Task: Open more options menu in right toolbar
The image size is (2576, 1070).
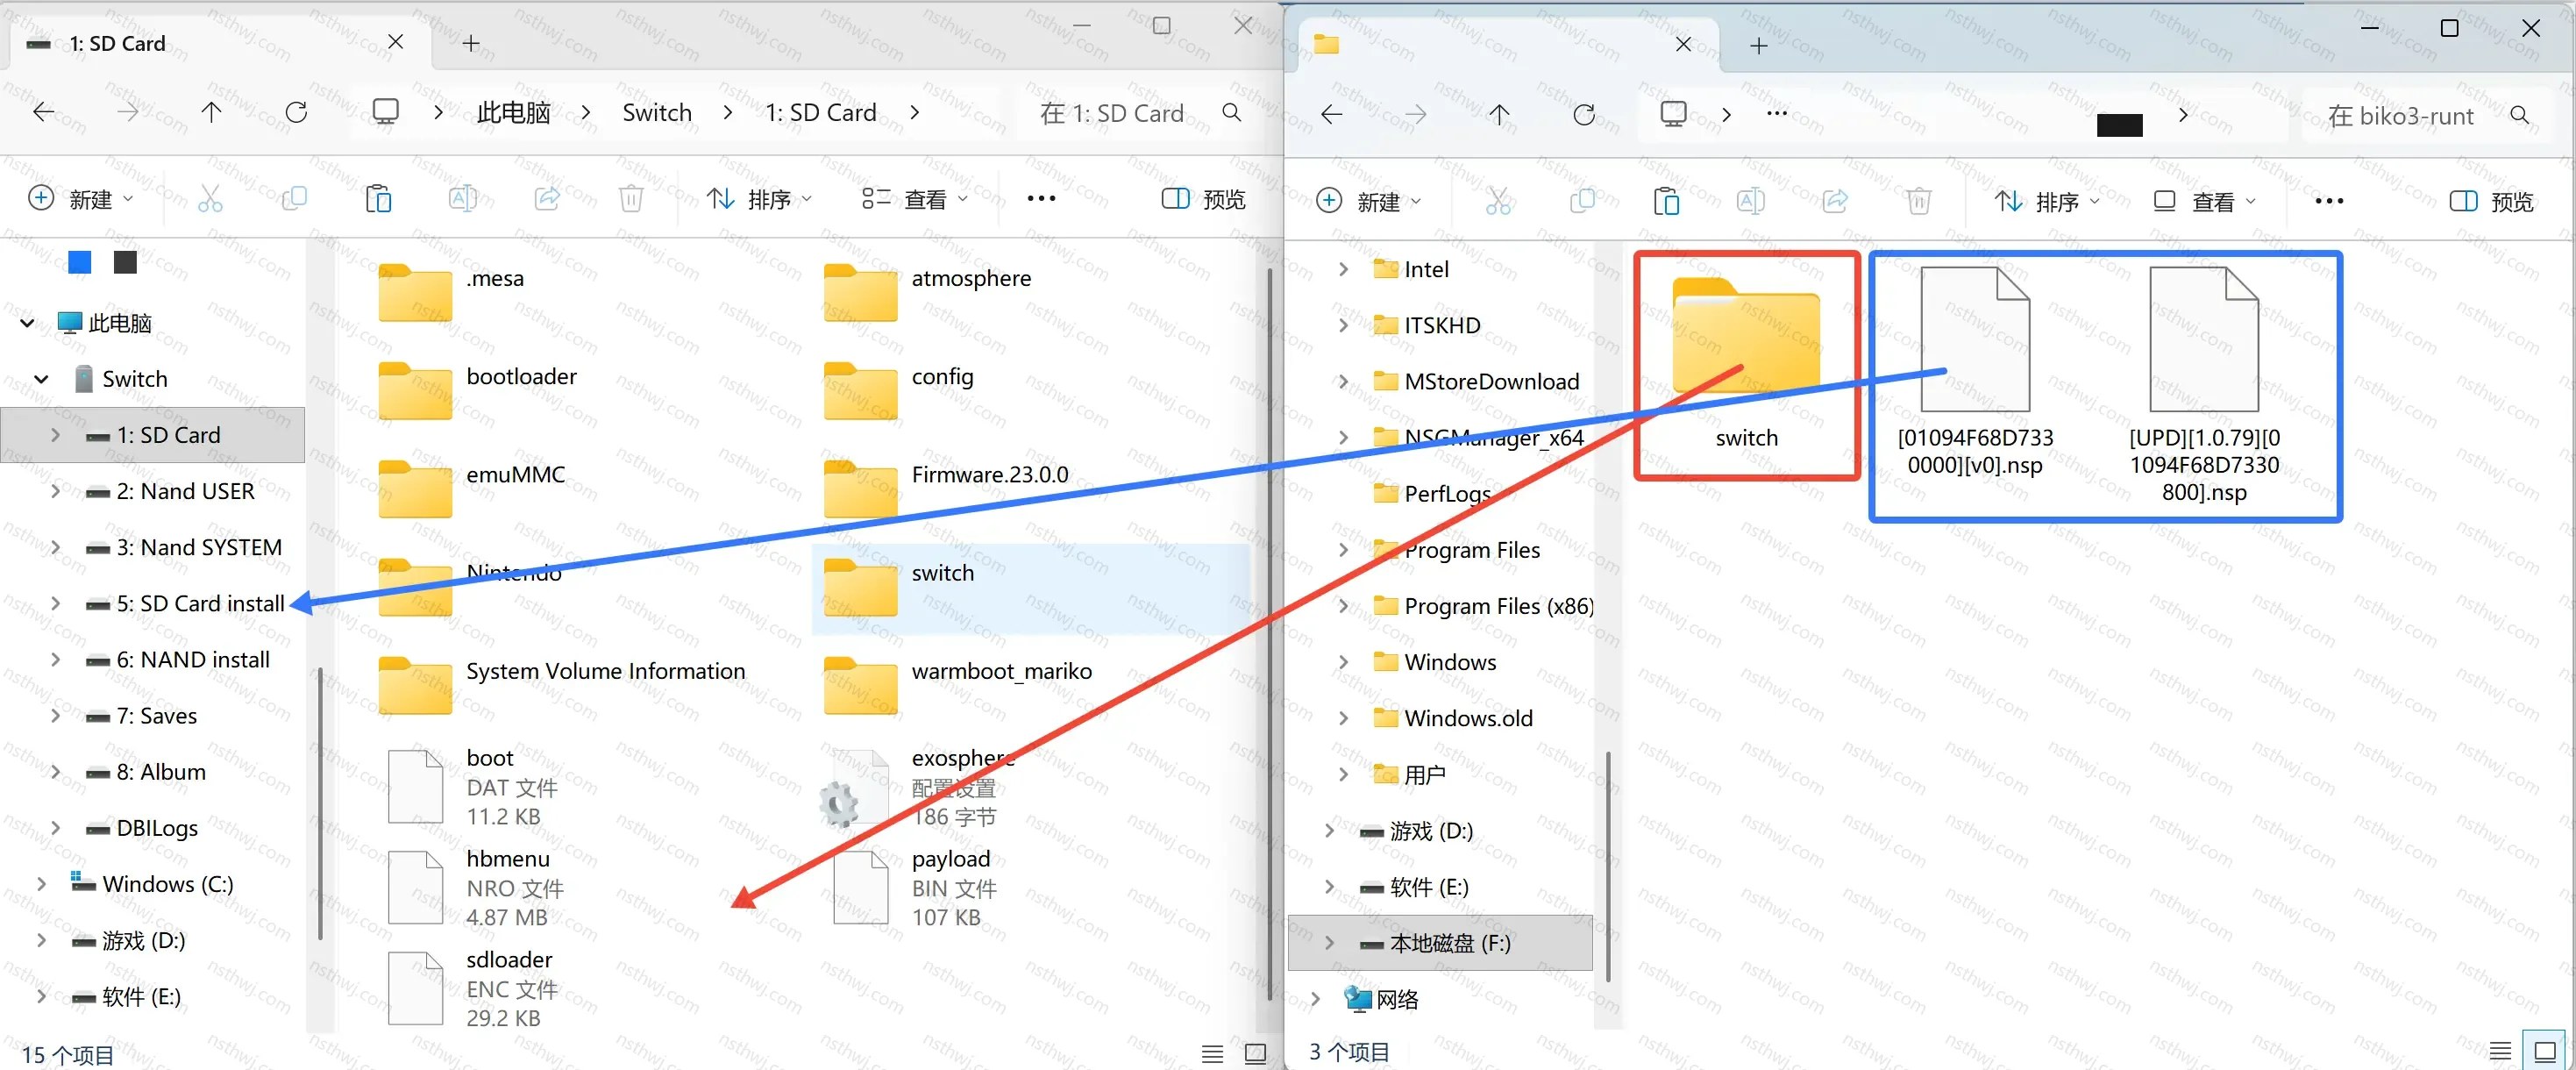Action: point(2329,201)
